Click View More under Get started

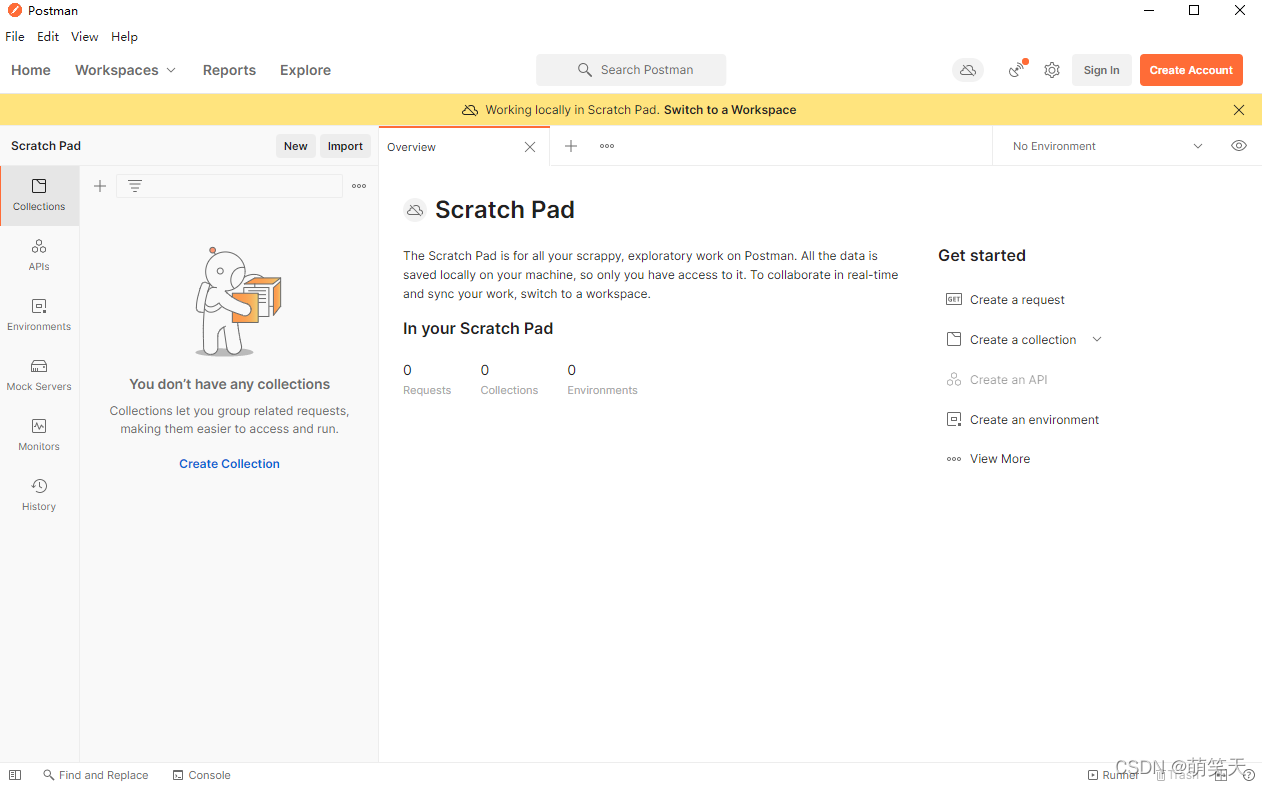click(988, 459)
